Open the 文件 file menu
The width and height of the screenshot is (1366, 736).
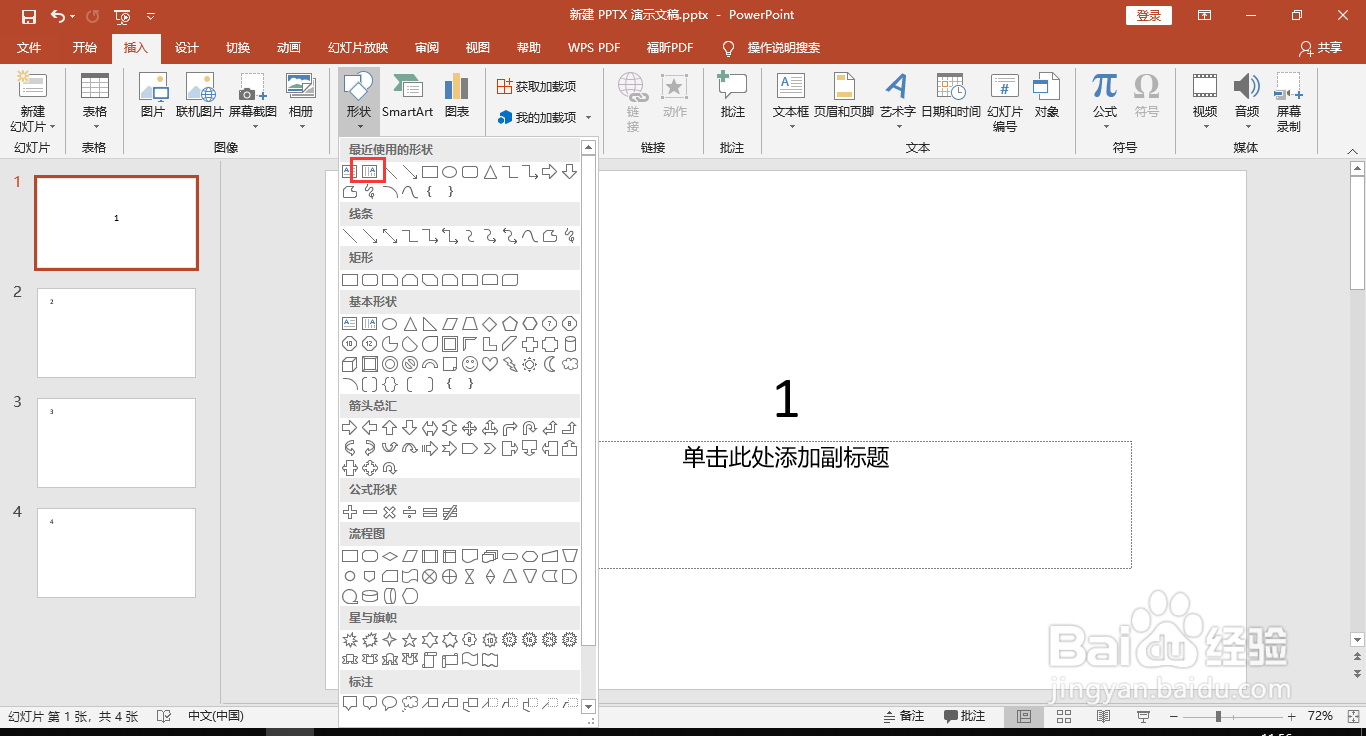pyautogui.click(x=29, y=48)
